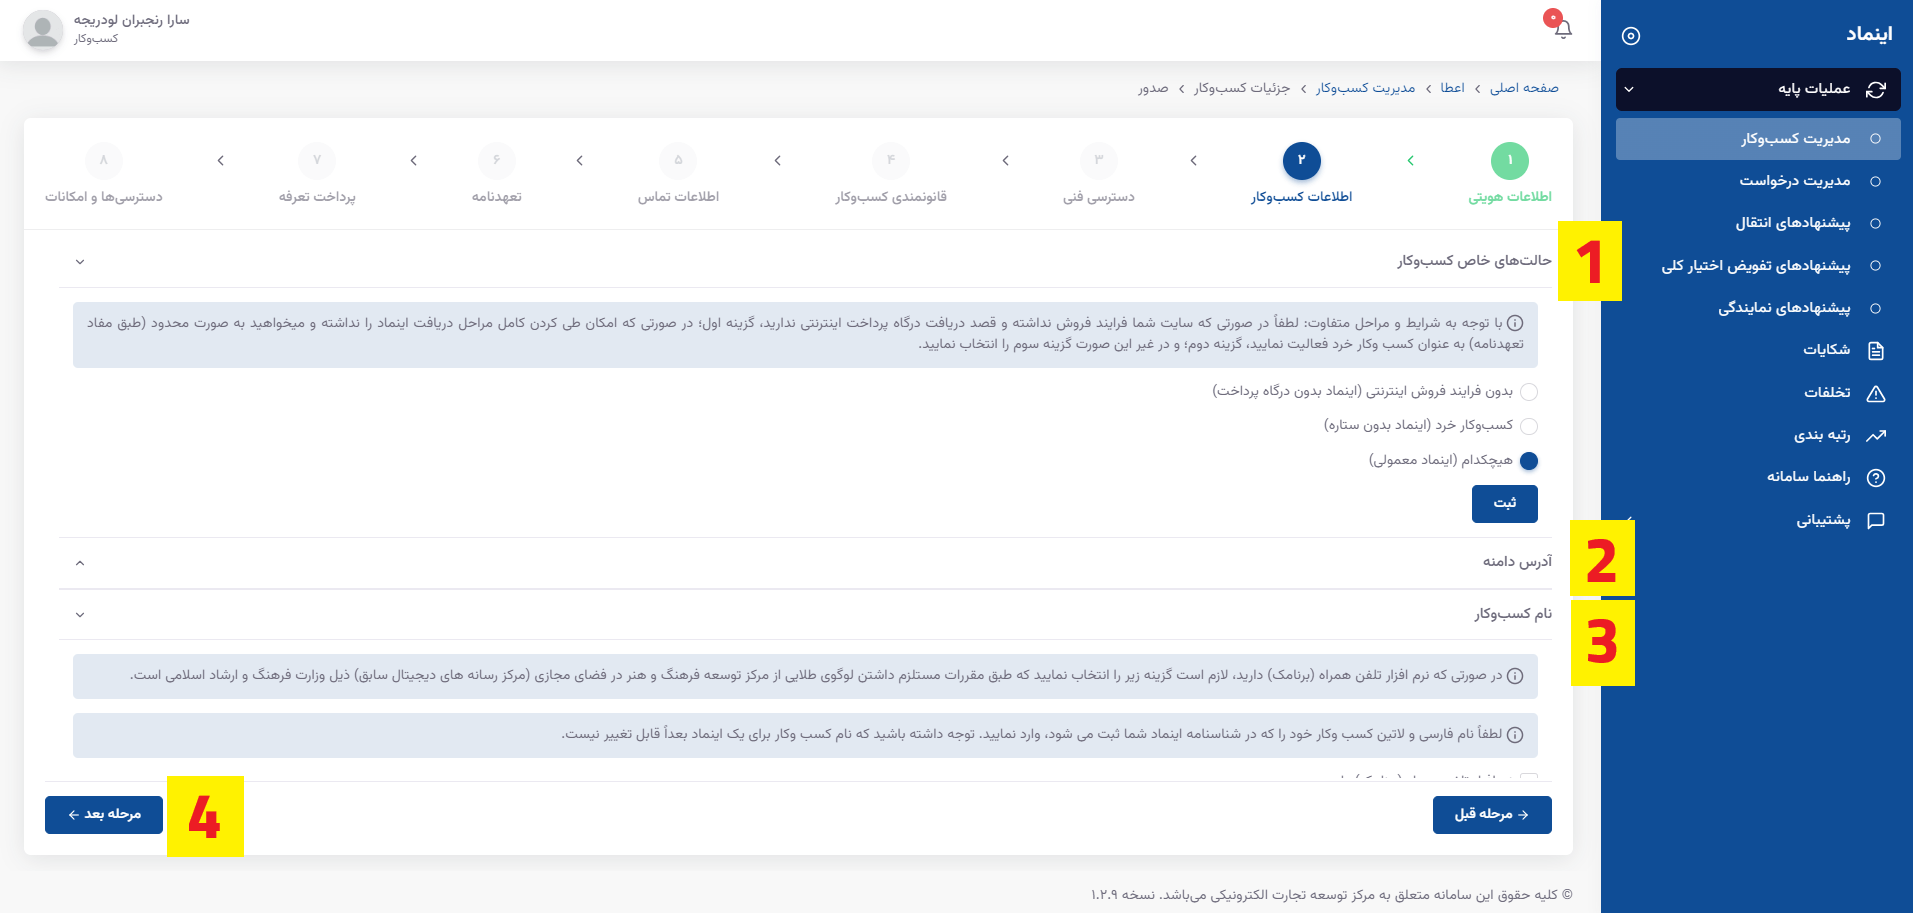Collapse نام کسب‌وکار section chevron
The width and height of the screenshot is (1913, 913).
[x=80, y=615]
